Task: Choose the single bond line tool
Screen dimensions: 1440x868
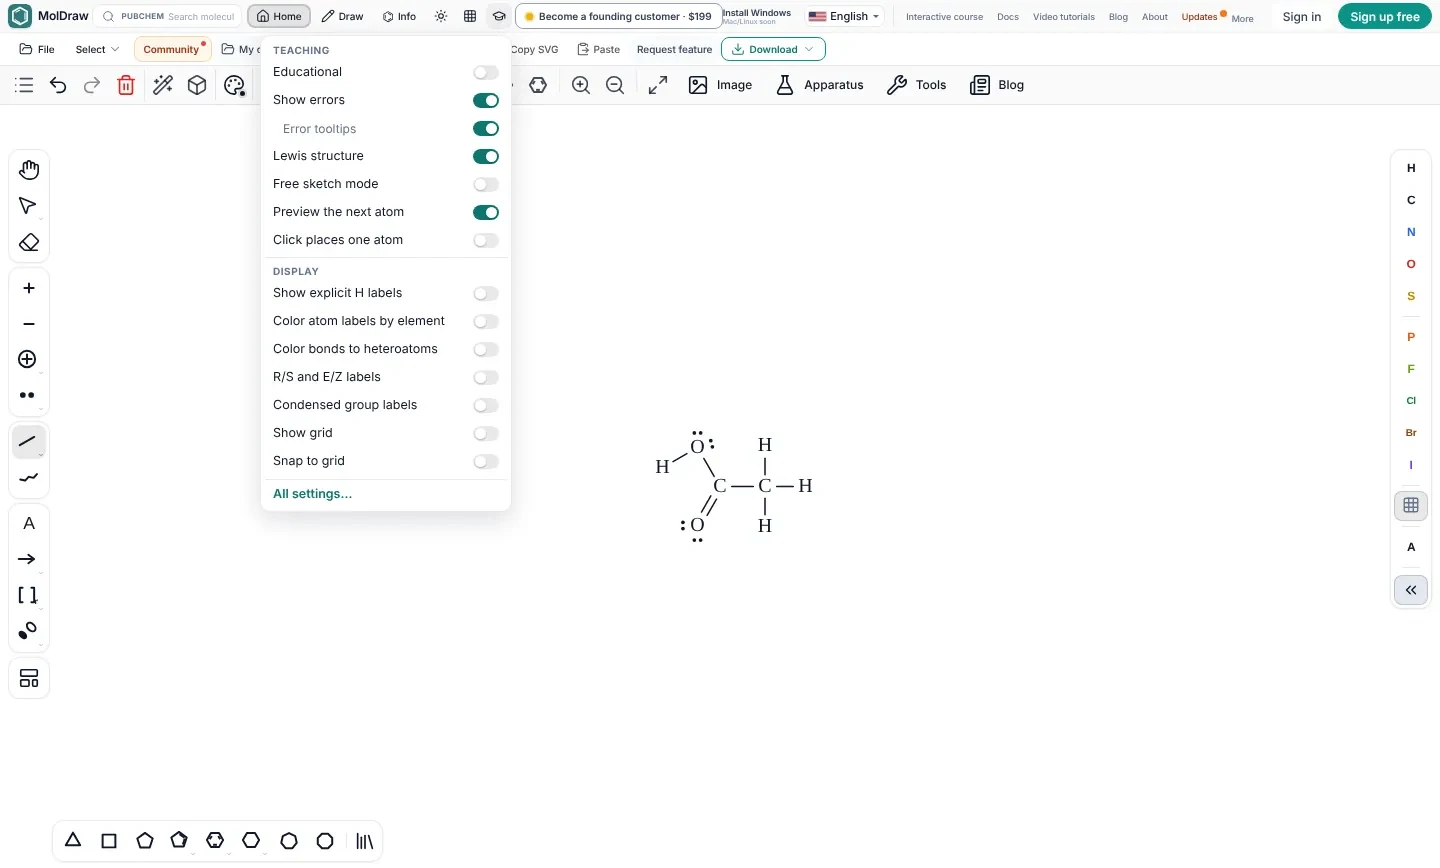Action: 28,441
